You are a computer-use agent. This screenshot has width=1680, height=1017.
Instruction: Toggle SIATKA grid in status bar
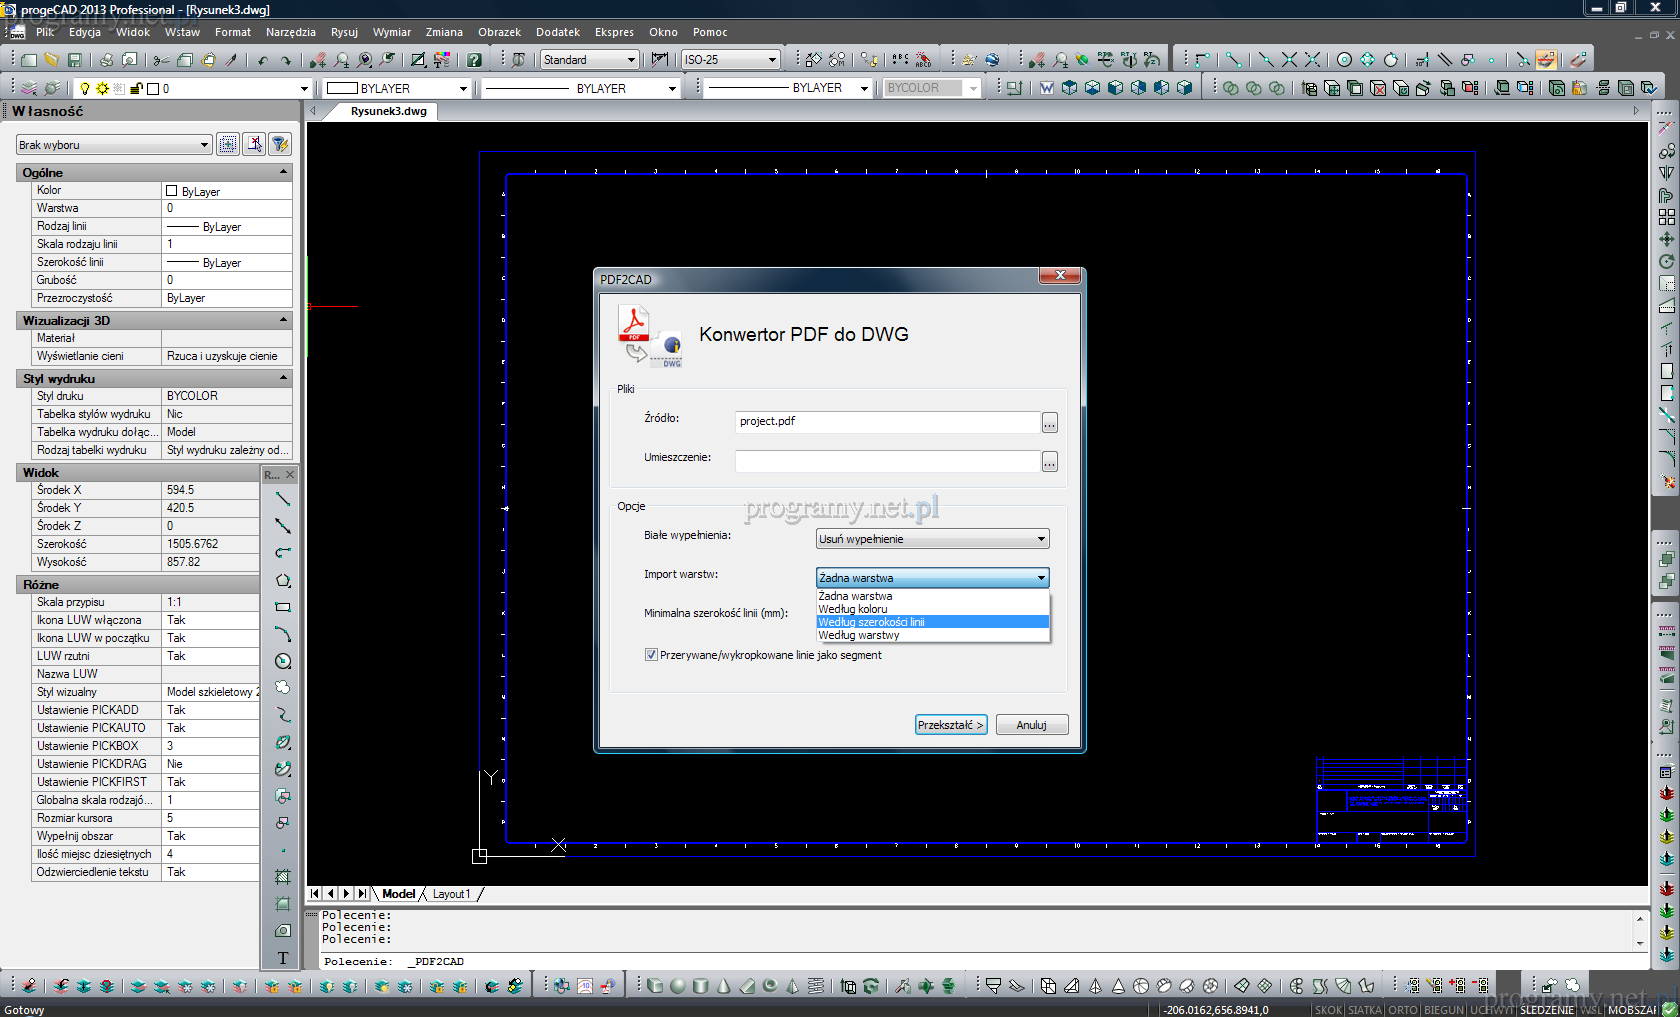tap(1365, 1010)
